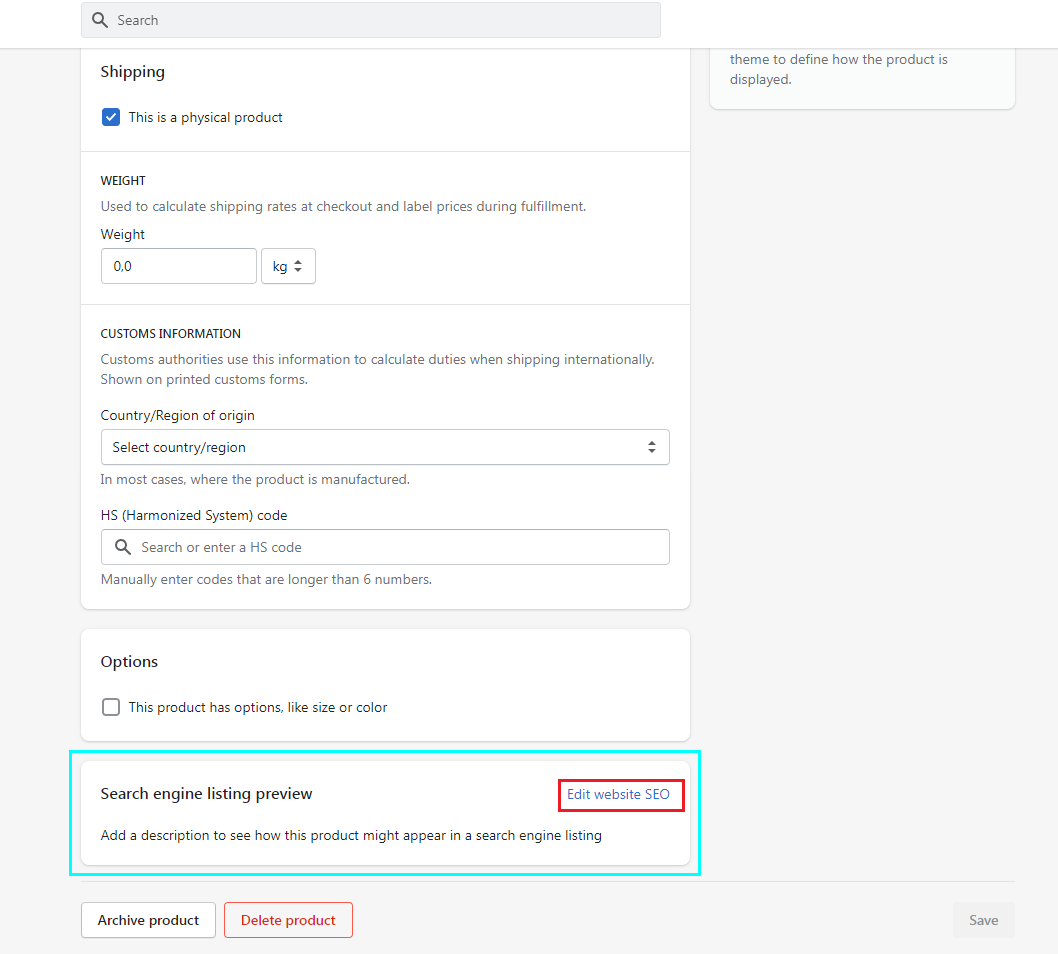
Task: Click the 'Add a description to see' preview text
Action: (x=351, y=835)
